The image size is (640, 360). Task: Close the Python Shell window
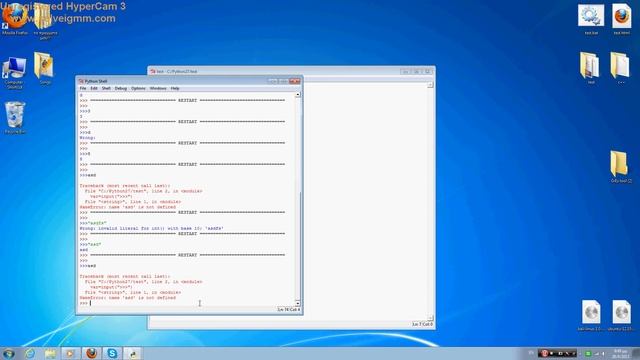tap(295, 81)
